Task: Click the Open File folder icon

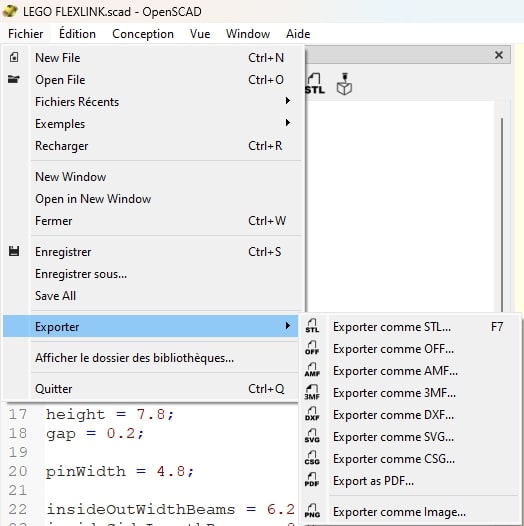Action: point(14,79)
